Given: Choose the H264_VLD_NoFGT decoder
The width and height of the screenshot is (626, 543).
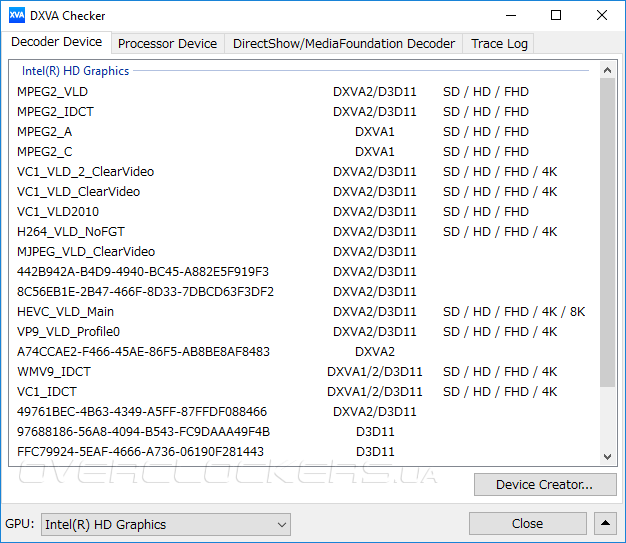Looking at the screenshot, I should [x=303, y=232].
